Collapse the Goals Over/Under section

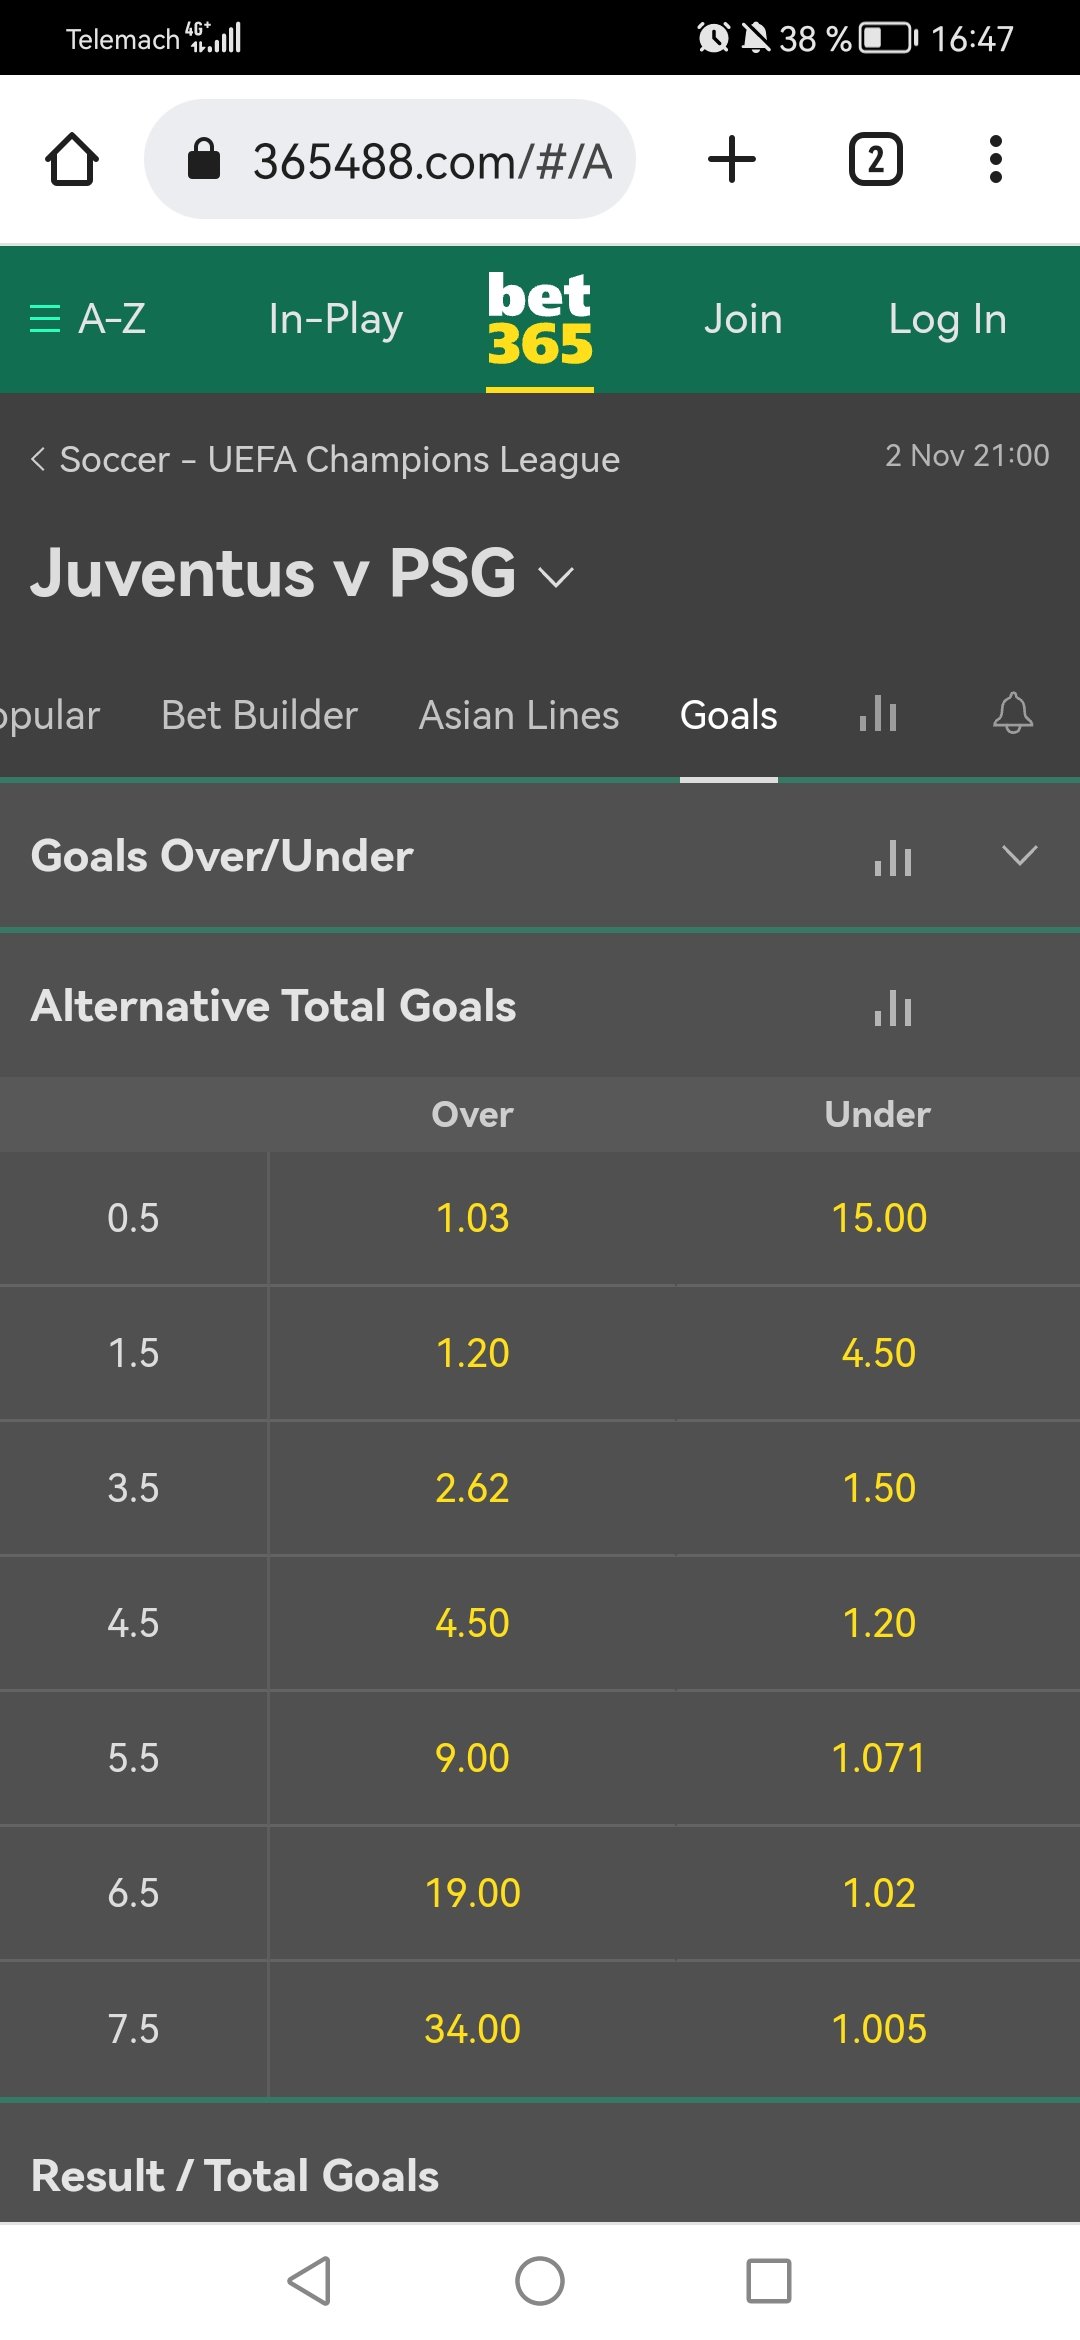click(x=1019, y=856)
